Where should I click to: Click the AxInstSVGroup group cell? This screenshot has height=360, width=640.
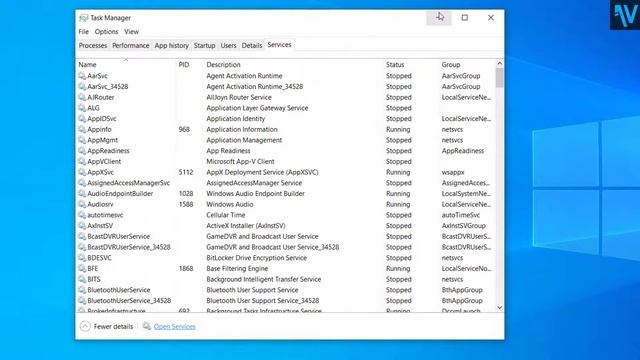(463, 225)
